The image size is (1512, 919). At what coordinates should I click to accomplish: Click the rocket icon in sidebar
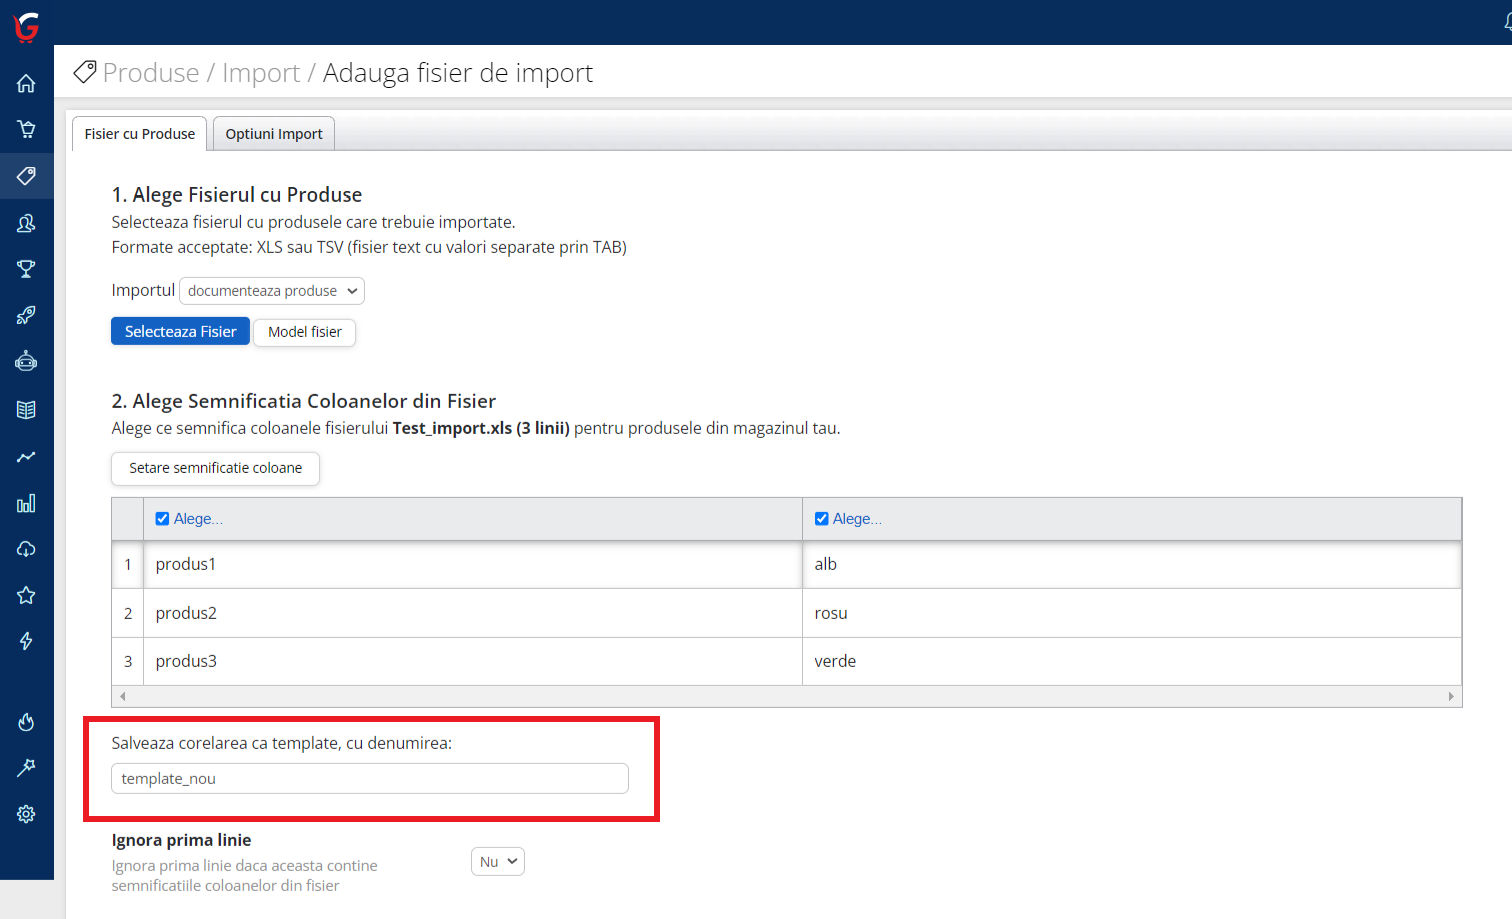[26, 316]
